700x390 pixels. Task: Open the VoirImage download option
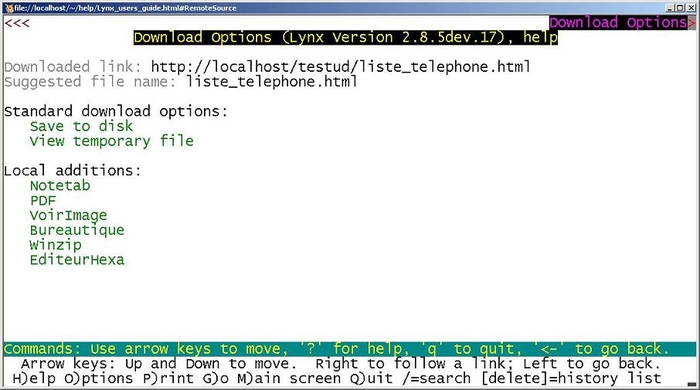coord(68,216)
